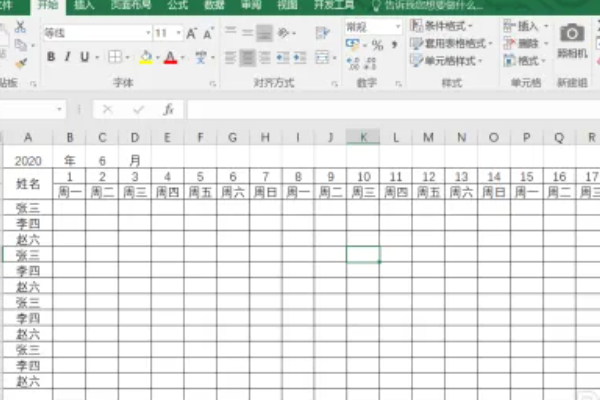600x400 pixels.
Task: Select the 姓名 header cell
Action: click(x=28, y=184)
